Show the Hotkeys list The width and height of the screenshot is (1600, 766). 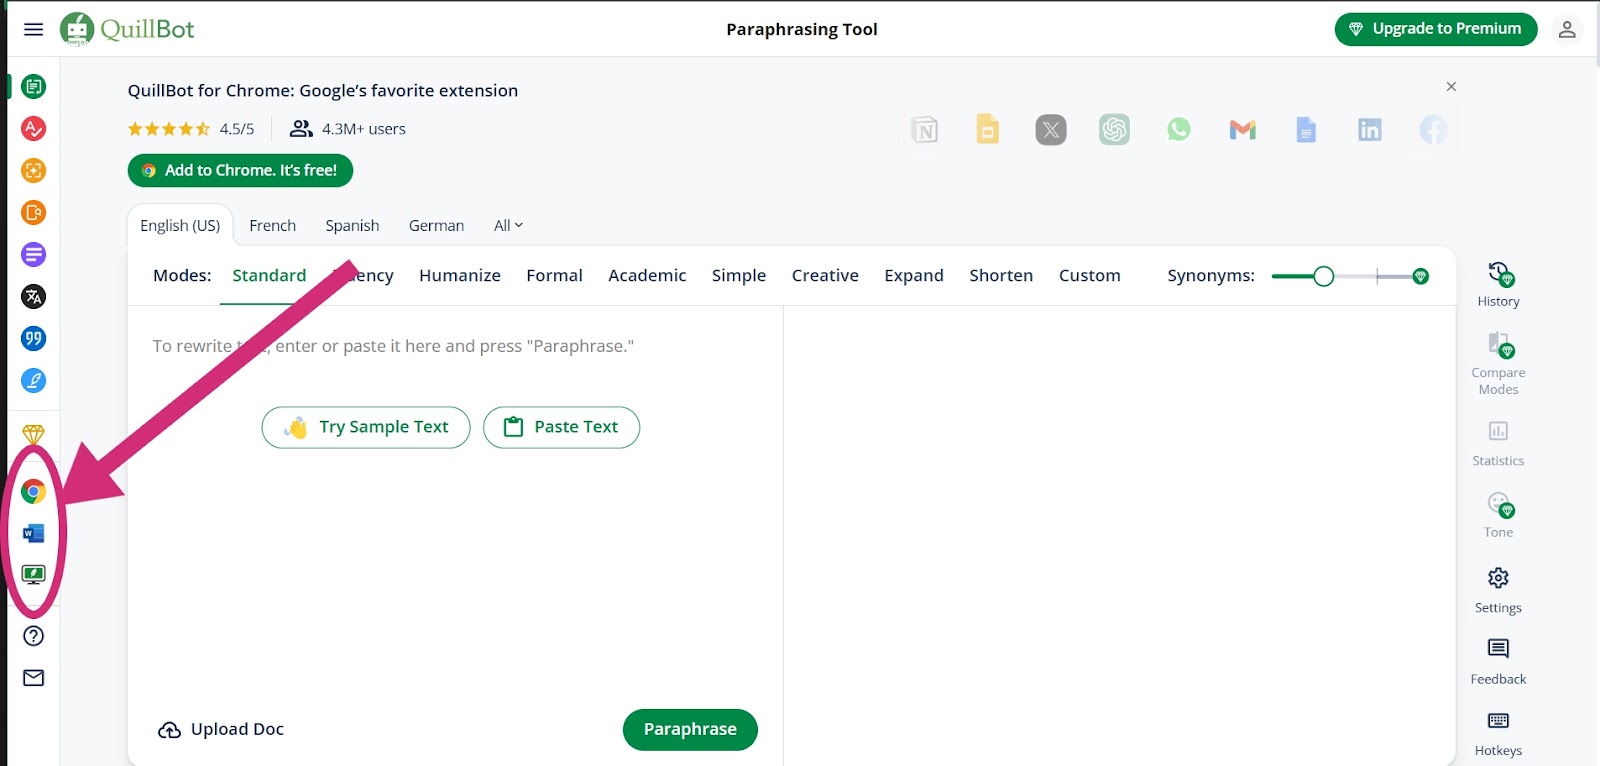1498,734
